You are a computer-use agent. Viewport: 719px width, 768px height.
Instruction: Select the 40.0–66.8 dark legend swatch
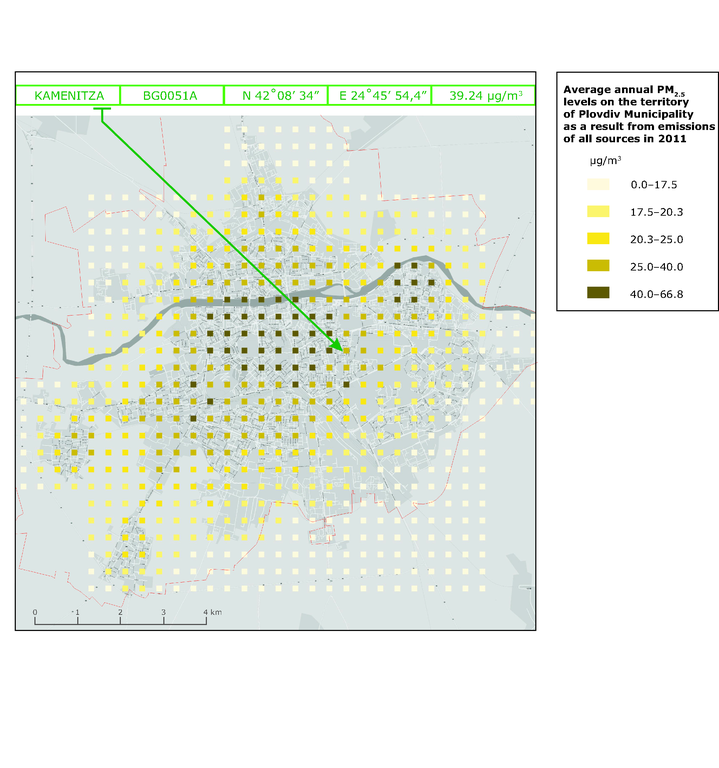click(598, 292)
